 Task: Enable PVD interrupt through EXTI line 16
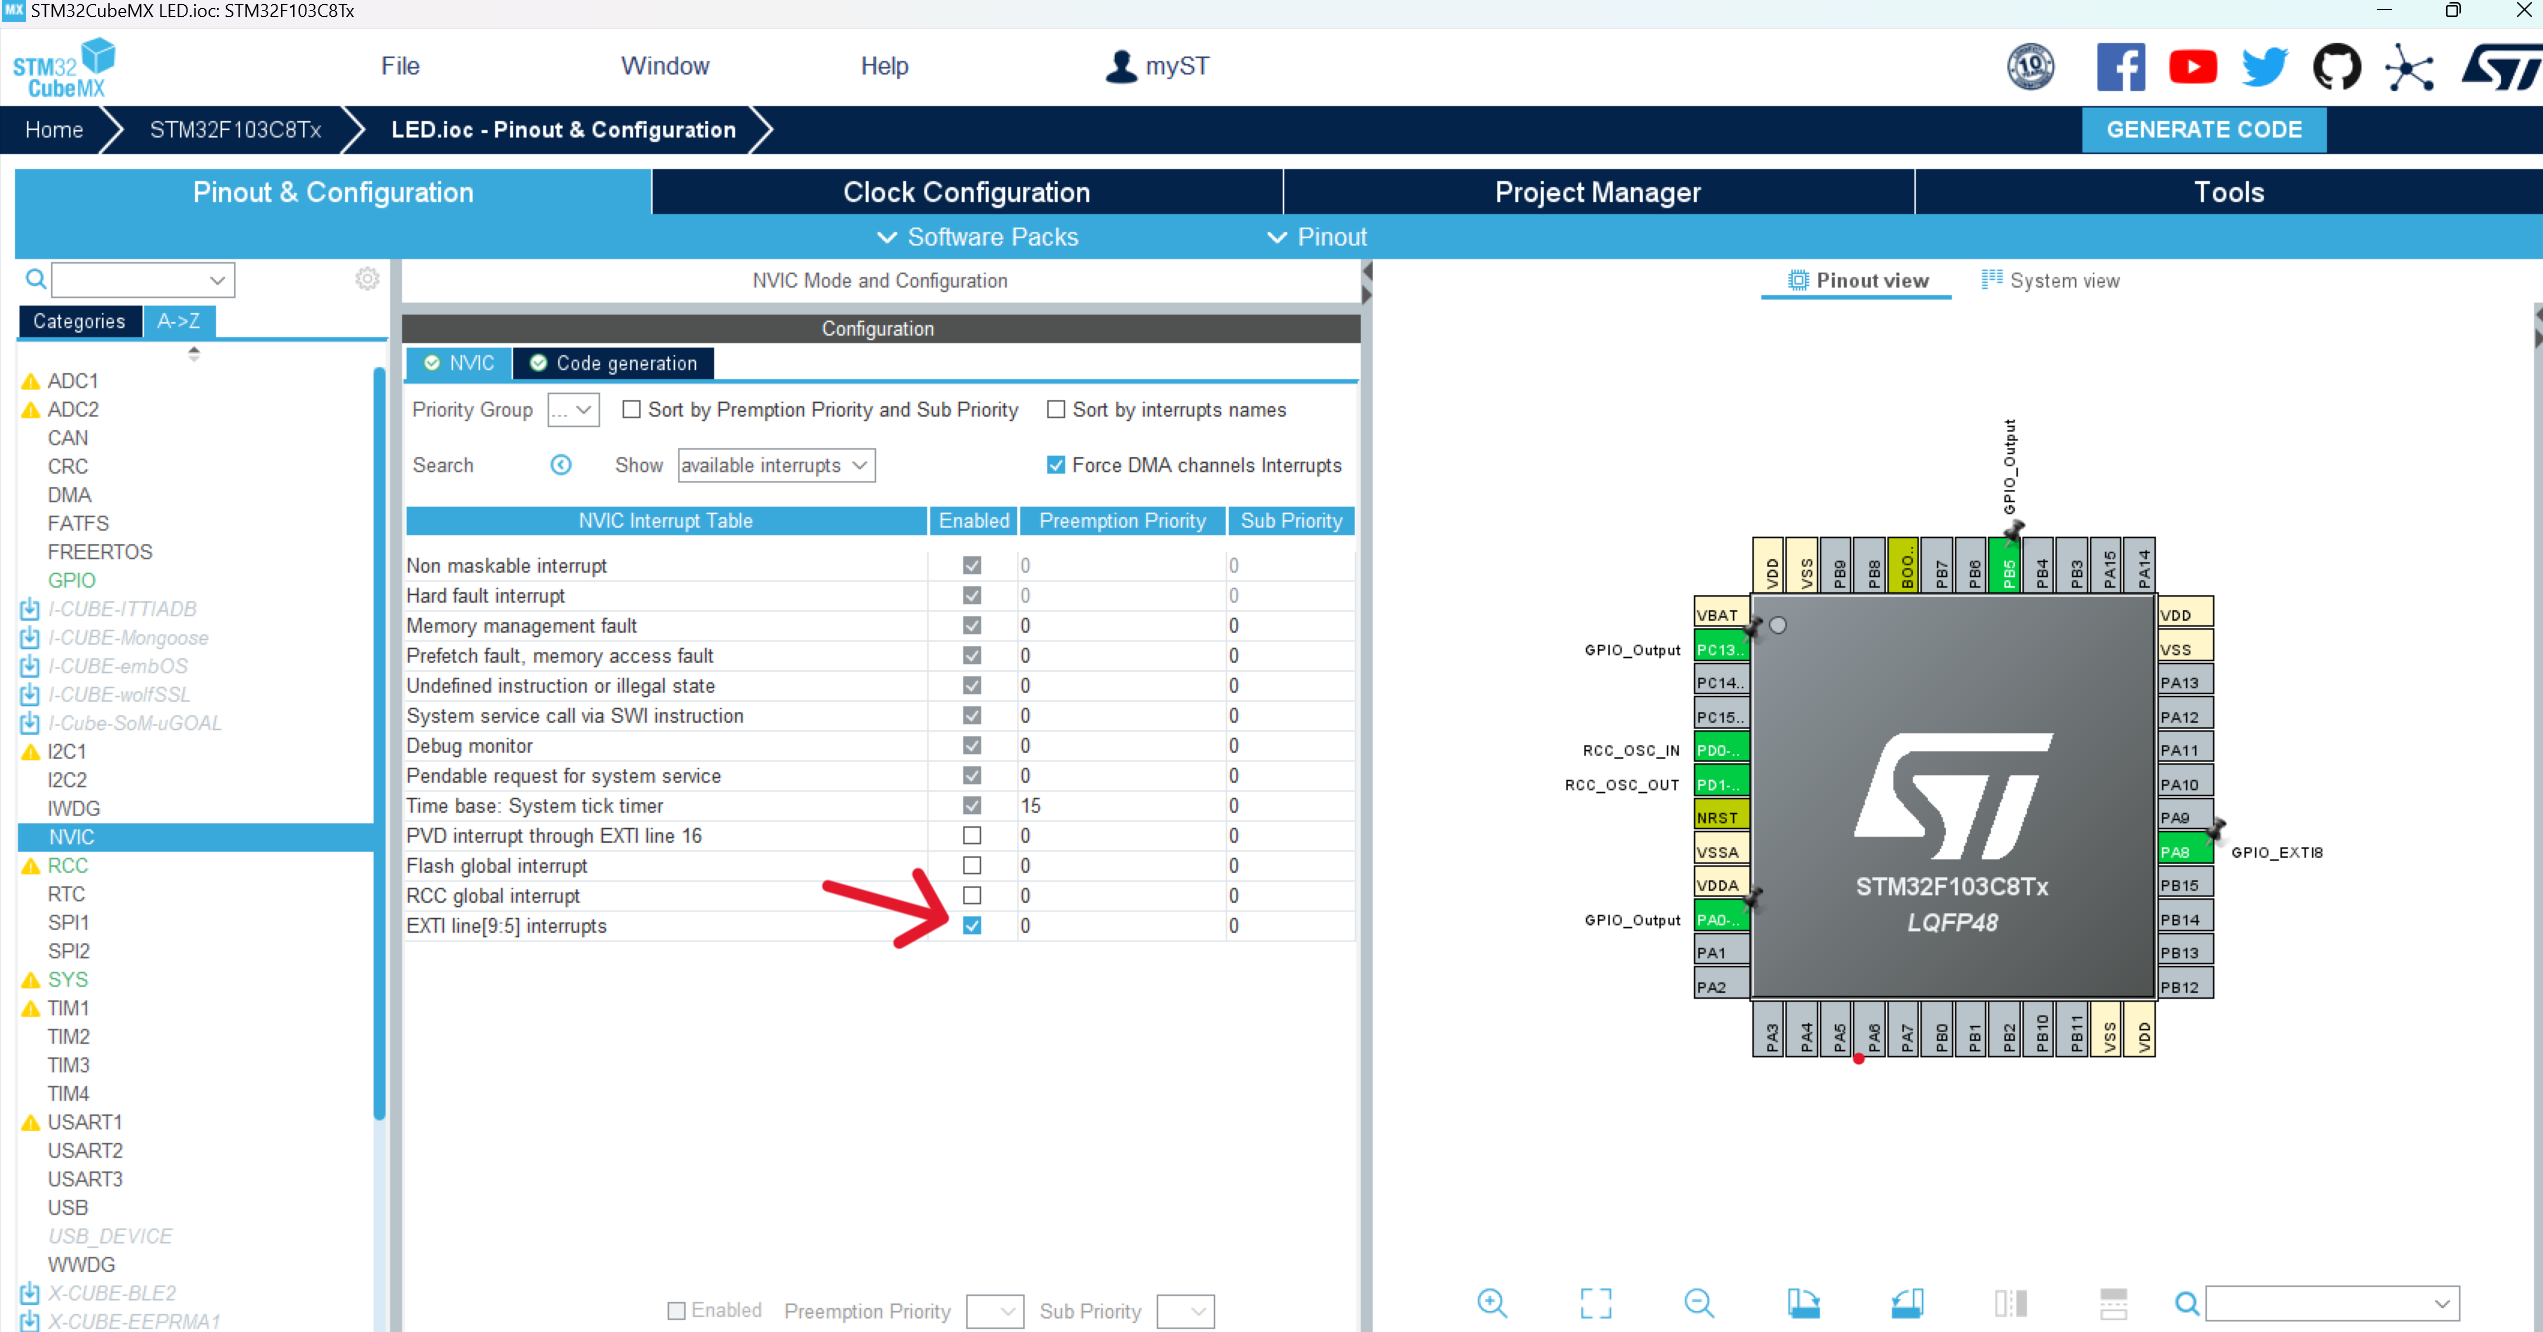tap(972, 835)
